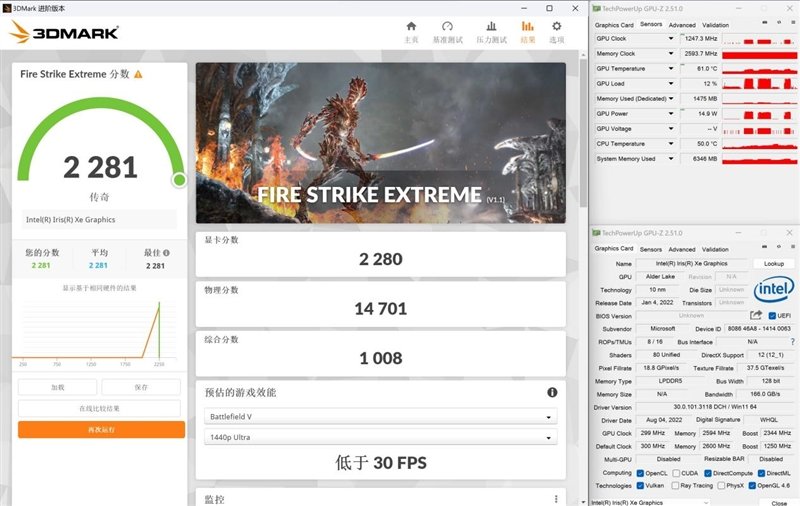
Task: Switch to Validation tab in upper GPU-Z
Action: click(715, 25)
